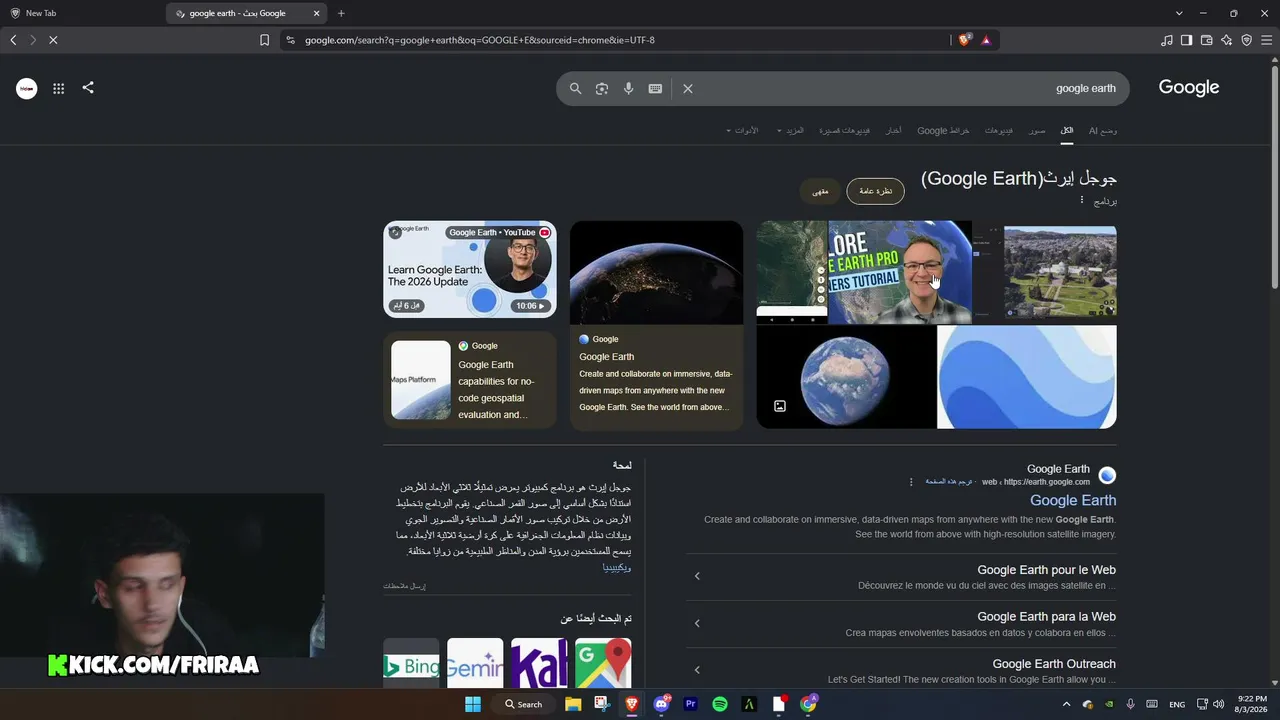Play the Learn Google Earth 2026 Update video
This screenshot has height=720, width=1280.
[470, 269]
